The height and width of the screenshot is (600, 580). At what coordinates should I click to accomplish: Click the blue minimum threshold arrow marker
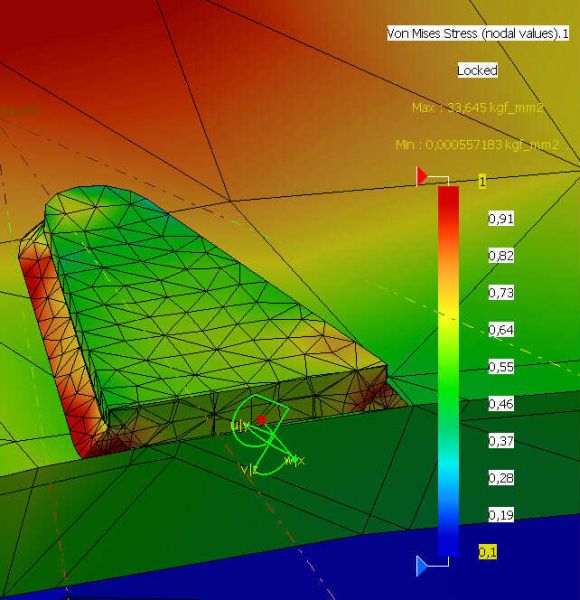[x=421, y=566]
